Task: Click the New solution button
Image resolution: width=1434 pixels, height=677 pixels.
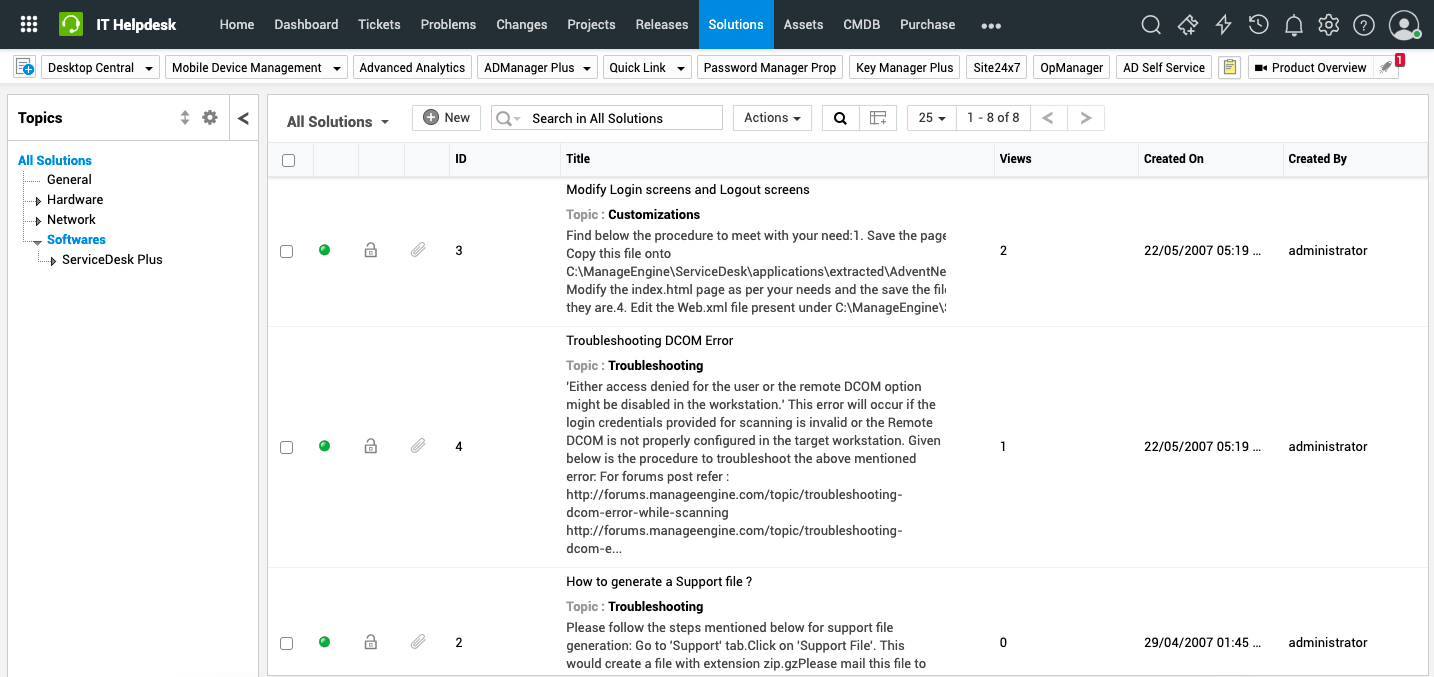Action: click(x=446, y=118)
